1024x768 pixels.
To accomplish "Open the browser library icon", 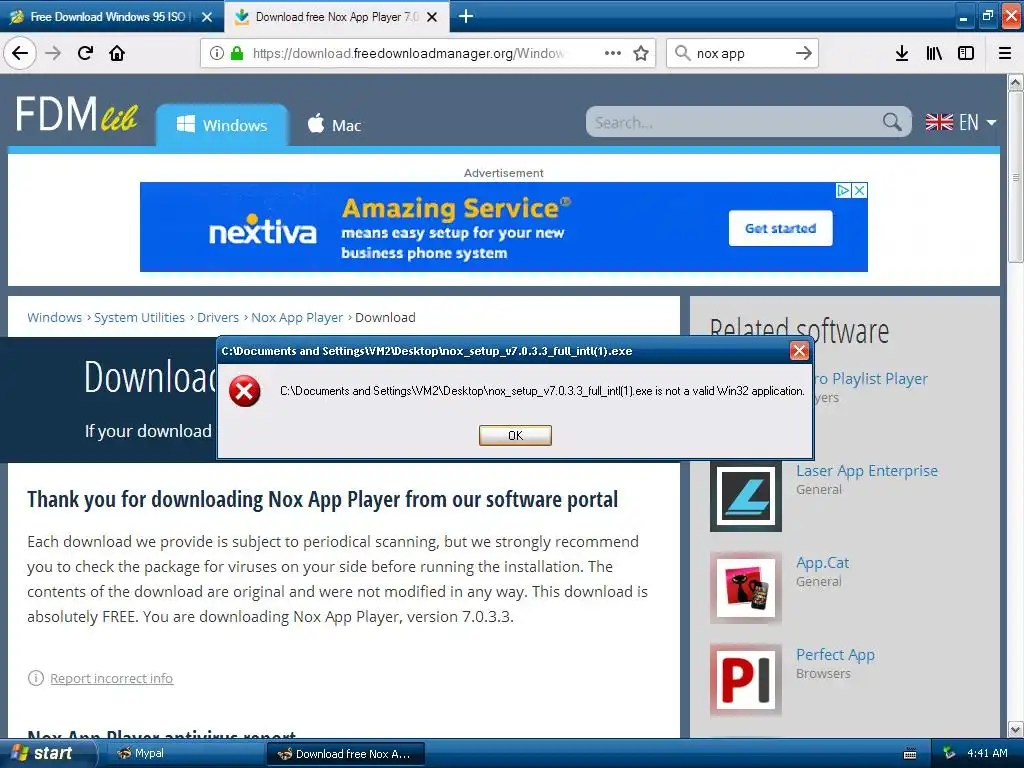I will pos(934,53).
